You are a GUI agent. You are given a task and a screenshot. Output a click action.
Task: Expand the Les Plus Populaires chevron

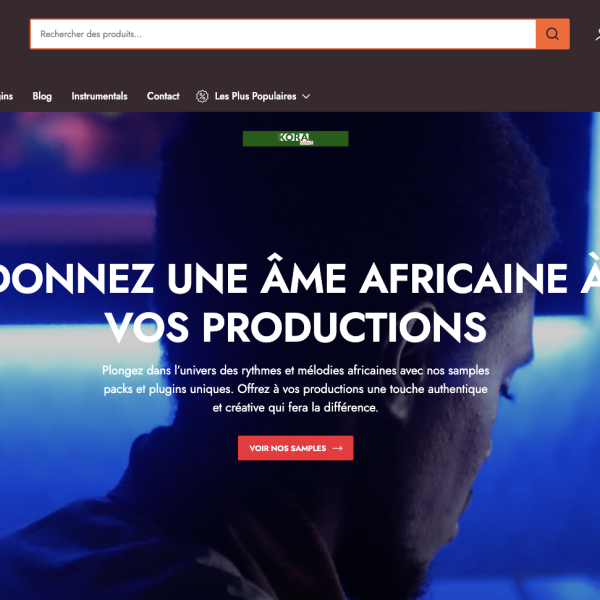306,96
